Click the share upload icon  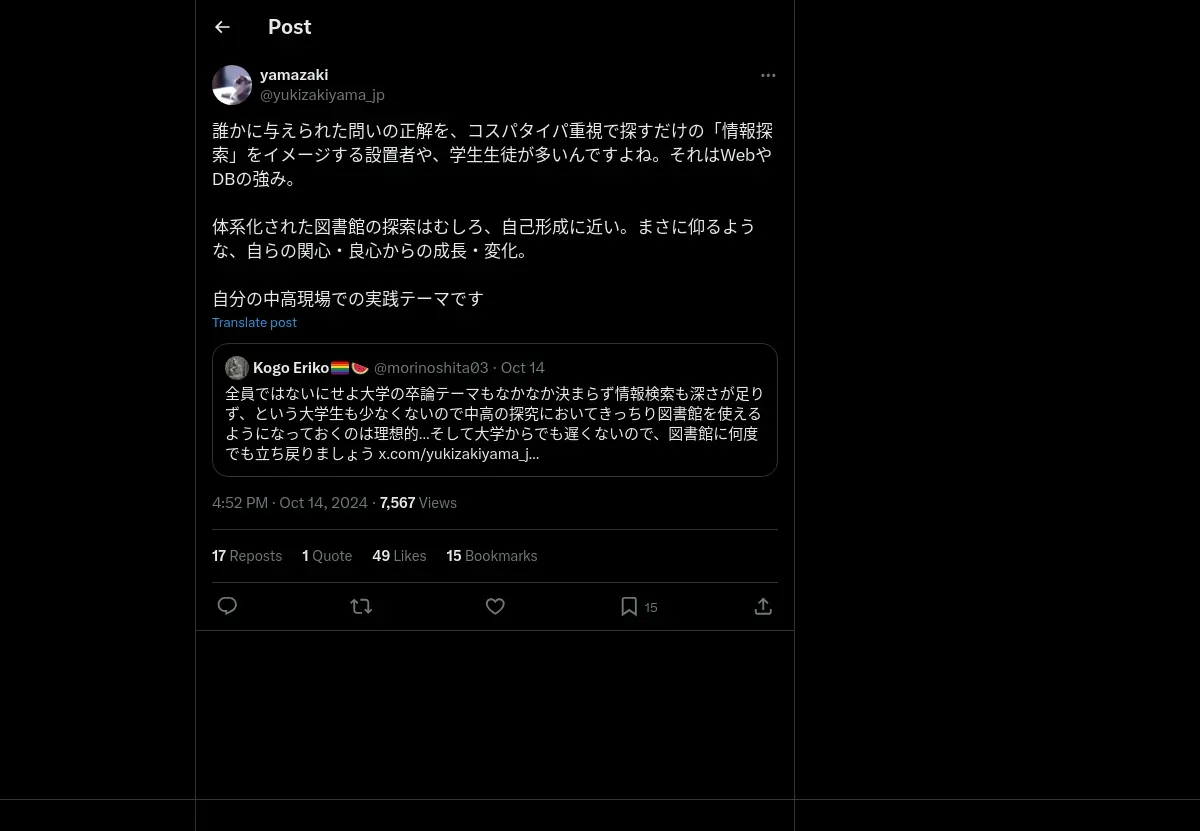(x=763, y=606)
